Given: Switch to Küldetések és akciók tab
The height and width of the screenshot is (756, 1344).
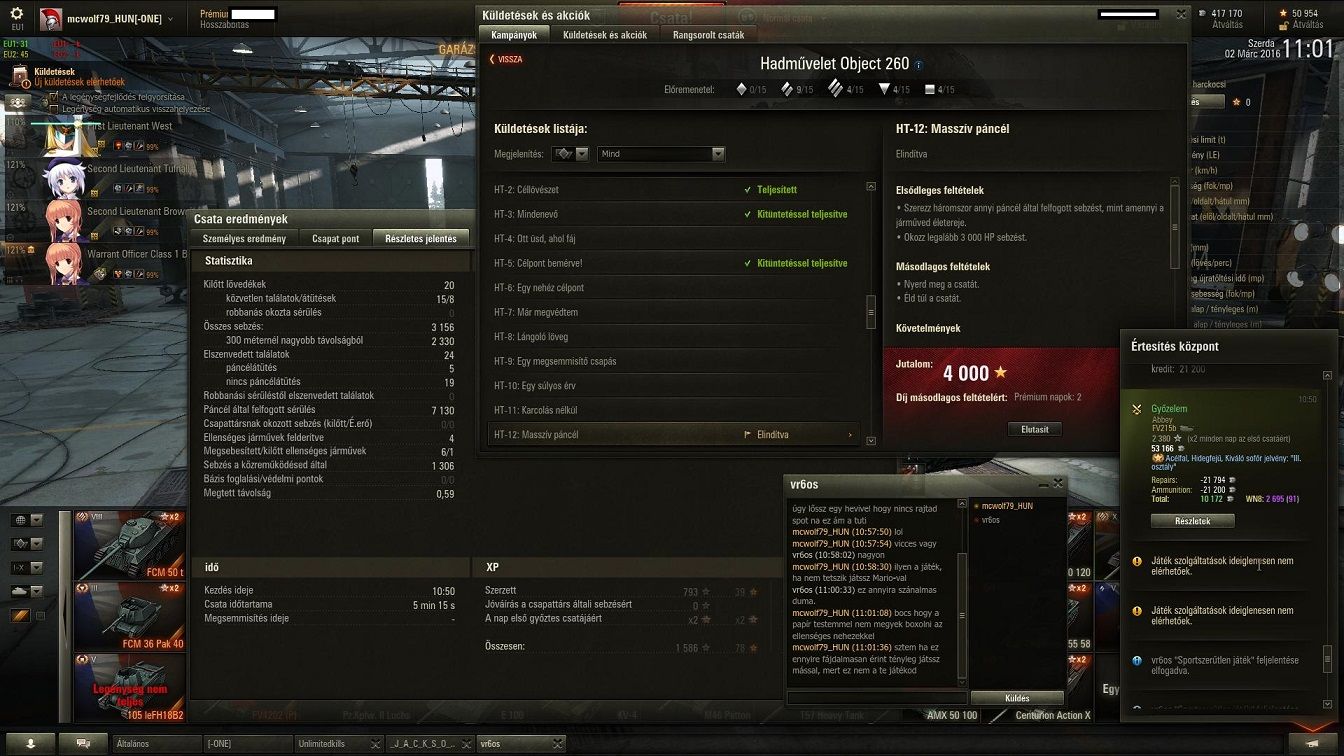Looking at the screenshot, I should click(605, 35).
